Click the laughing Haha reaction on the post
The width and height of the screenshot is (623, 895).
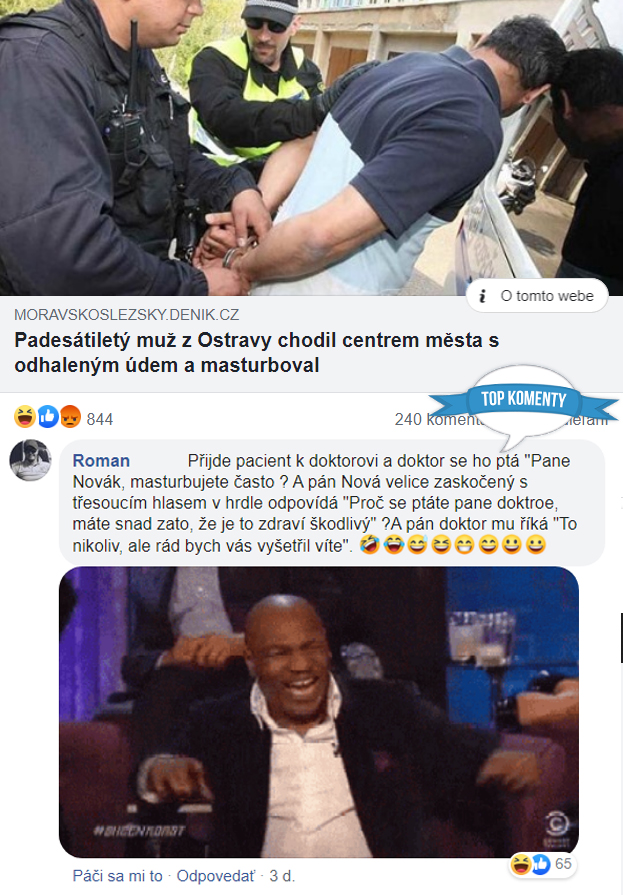click(25, 417)
